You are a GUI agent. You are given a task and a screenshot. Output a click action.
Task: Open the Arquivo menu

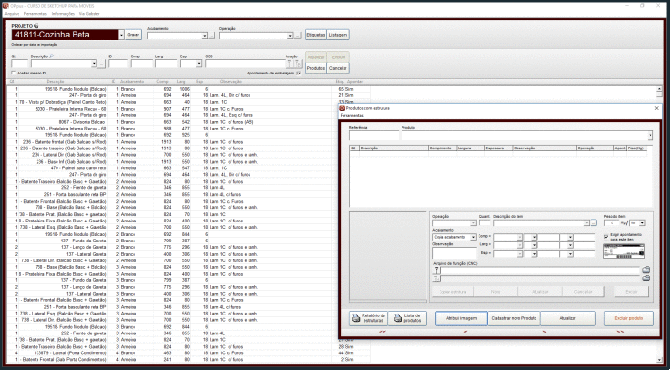pos(12,14)
